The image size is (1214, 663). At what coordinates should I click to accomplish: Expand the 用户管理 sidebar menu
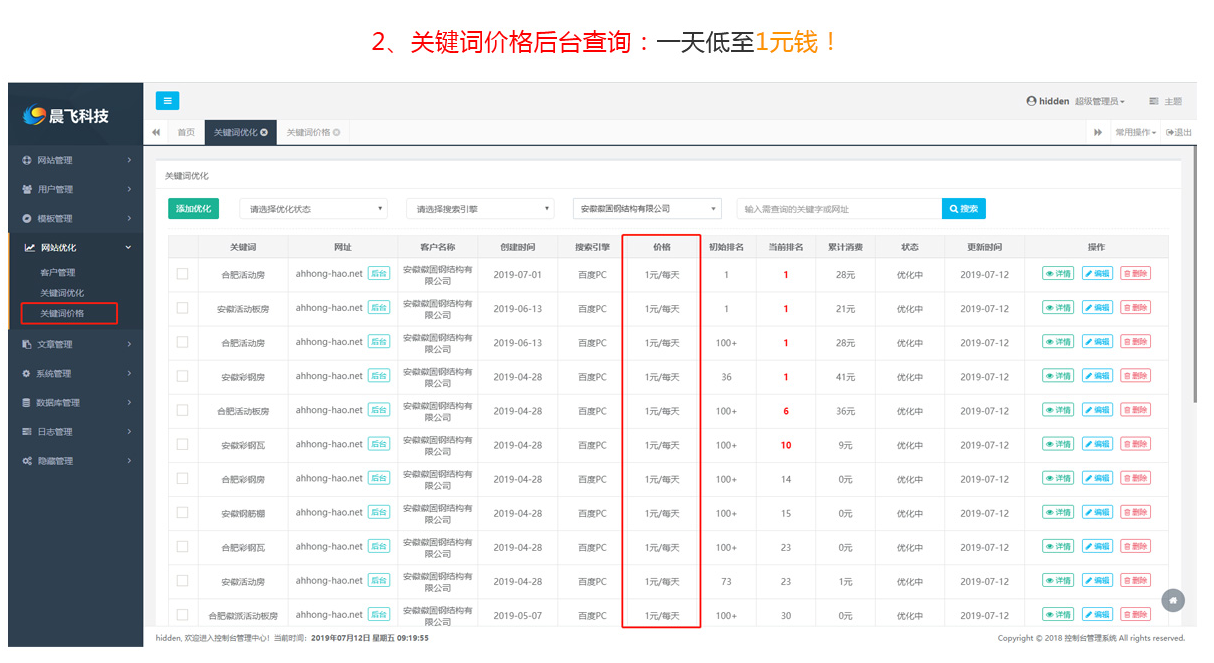(x=76, y=189)
